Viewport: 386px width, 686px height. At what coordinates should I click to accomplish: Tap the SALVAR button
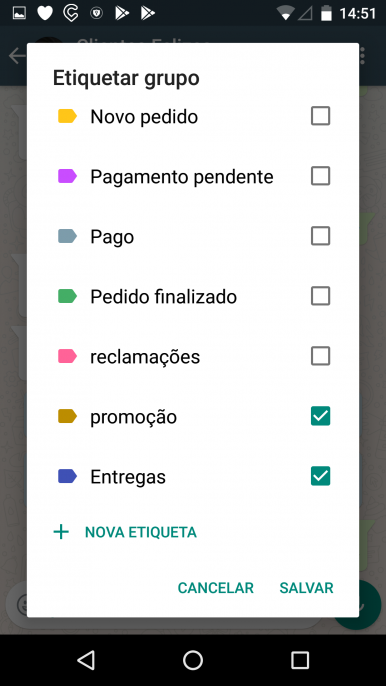pos(306,588)
